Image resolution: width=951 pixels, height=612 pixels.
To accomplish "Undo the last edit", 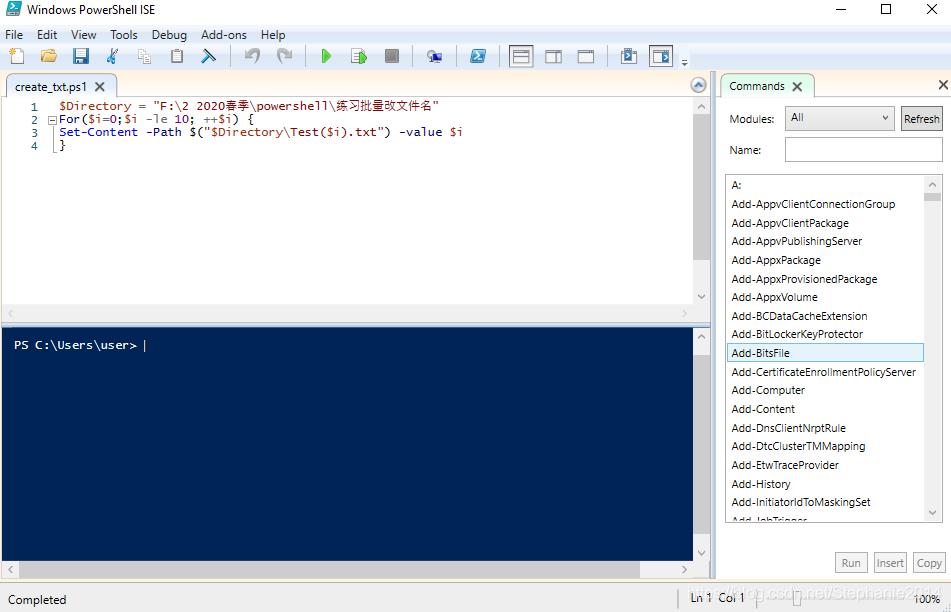I will (252, 56).
